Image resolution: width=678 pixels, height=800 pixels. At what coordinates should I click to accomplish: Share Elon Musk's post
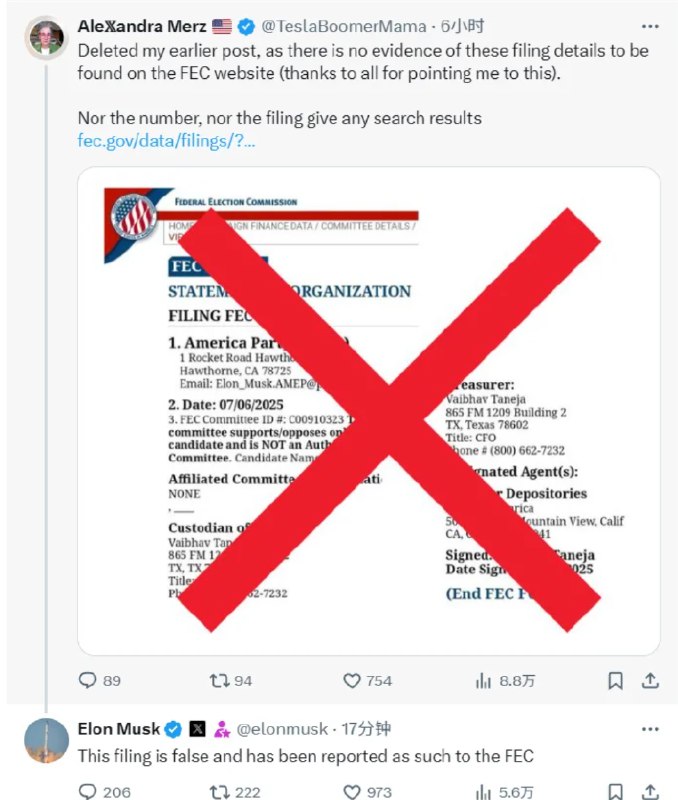click(x=650, y=792)
